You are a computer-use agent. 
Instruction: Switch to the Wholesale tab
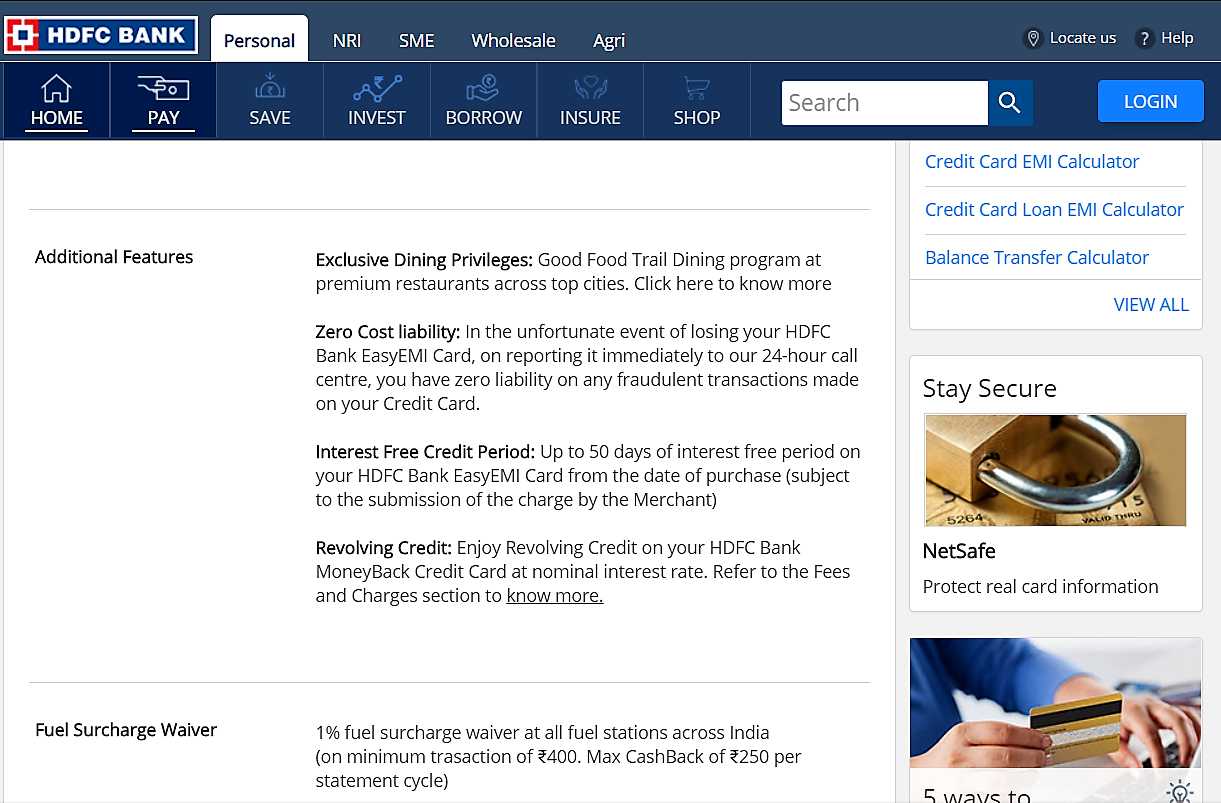pyautogui.click(x=514, y=40)
